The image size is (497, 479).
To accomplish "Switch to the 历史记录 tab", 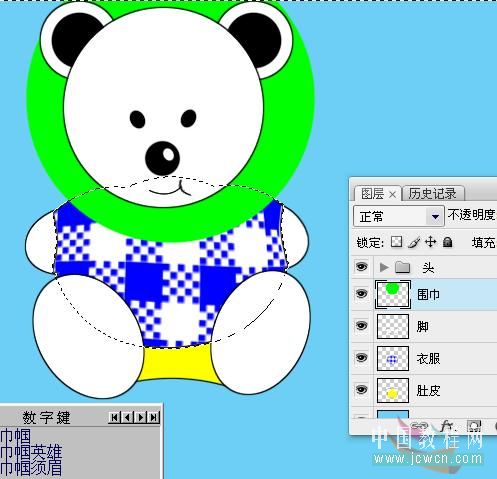I will point(432,194).
